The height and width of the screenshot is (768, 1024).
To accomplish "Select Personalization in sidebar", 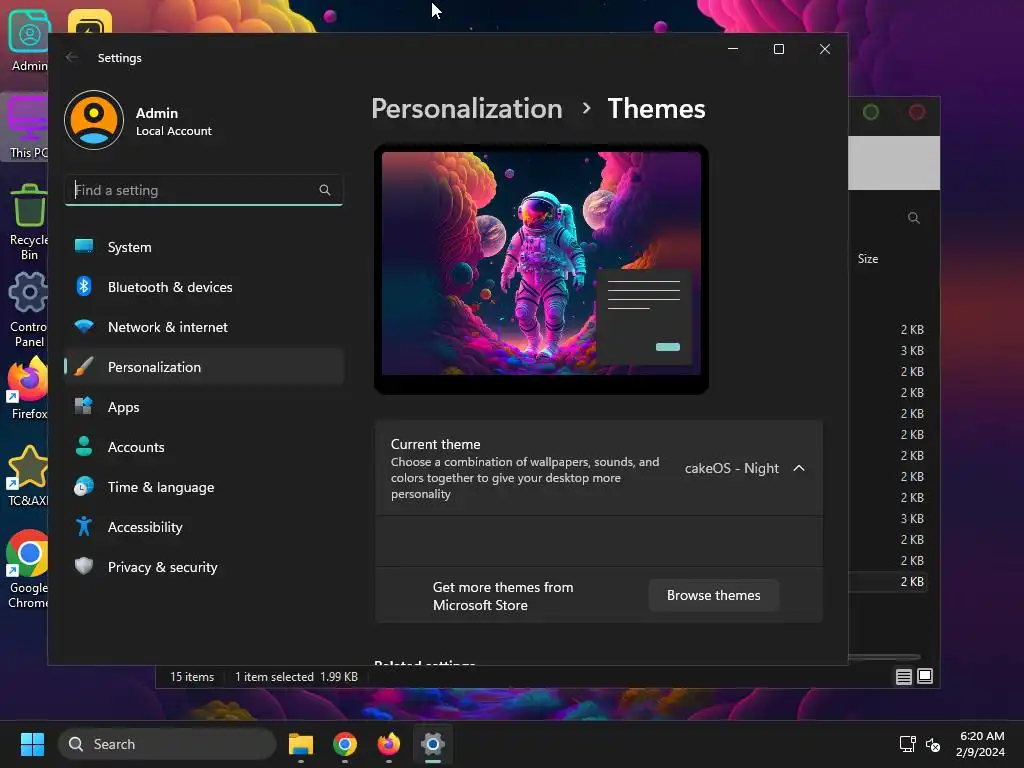I will (x=204, y=367).
